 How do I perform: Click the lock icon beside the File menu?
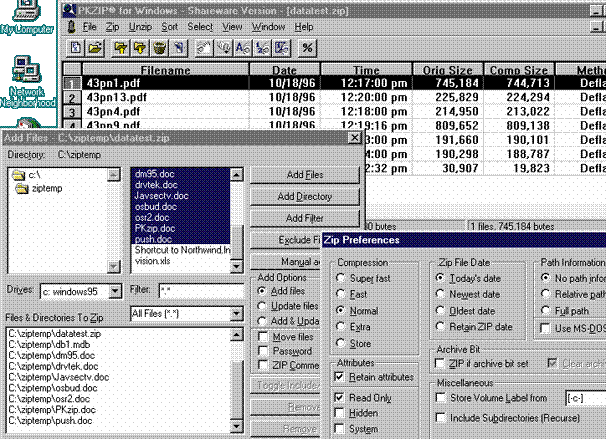pos(71,27)
